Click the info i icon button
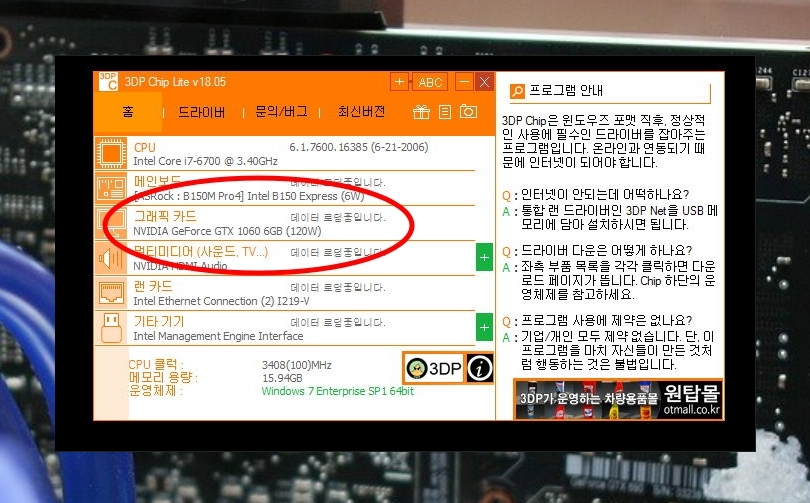 [479, 368]
